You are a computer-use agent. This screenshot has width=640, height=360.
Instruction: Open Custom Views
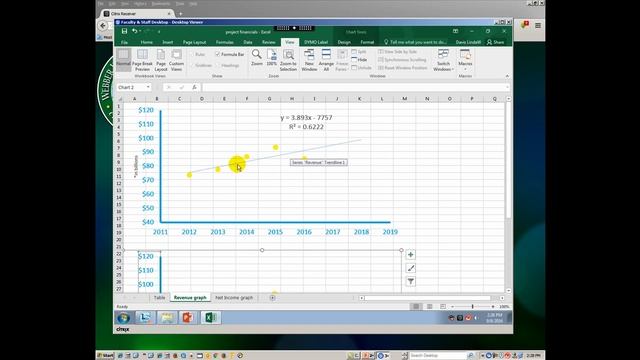176,60
